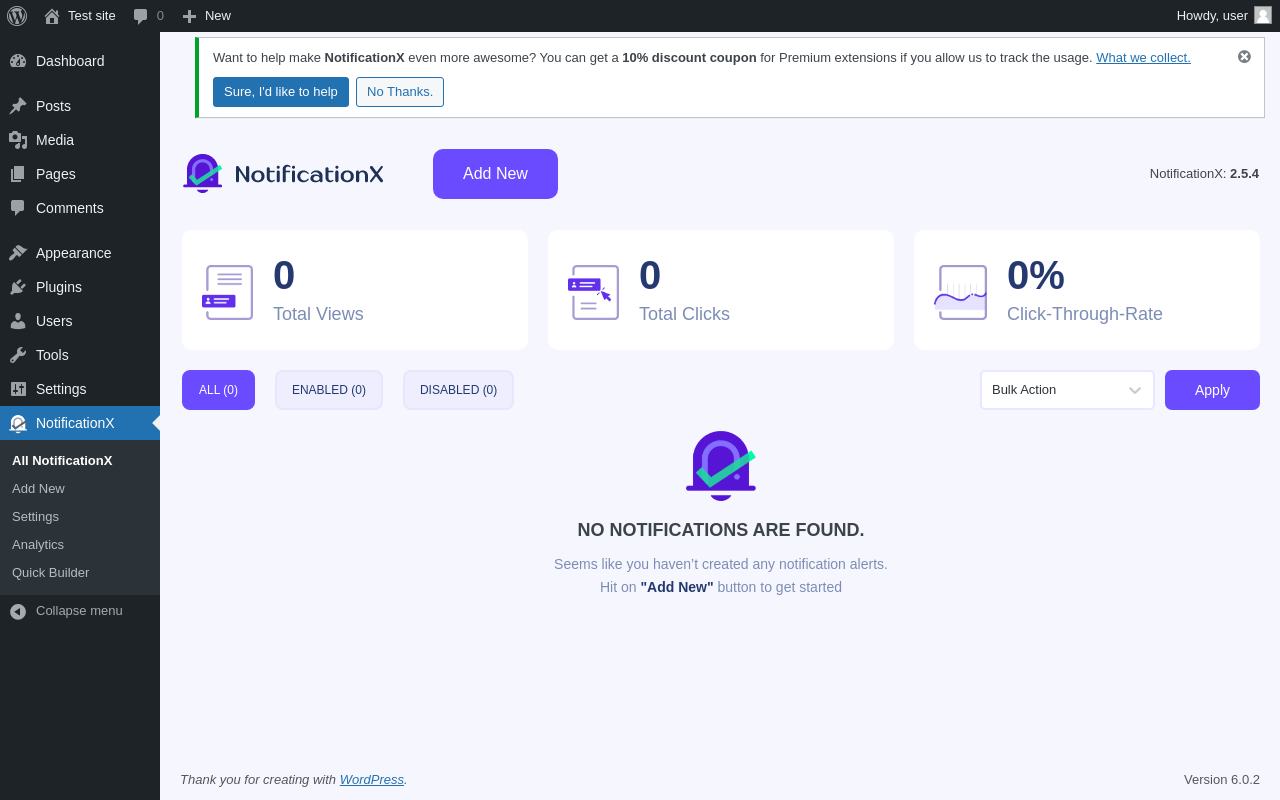Open the What we collect link
Screen dimensions: 1280x800
coord(1143,58)
